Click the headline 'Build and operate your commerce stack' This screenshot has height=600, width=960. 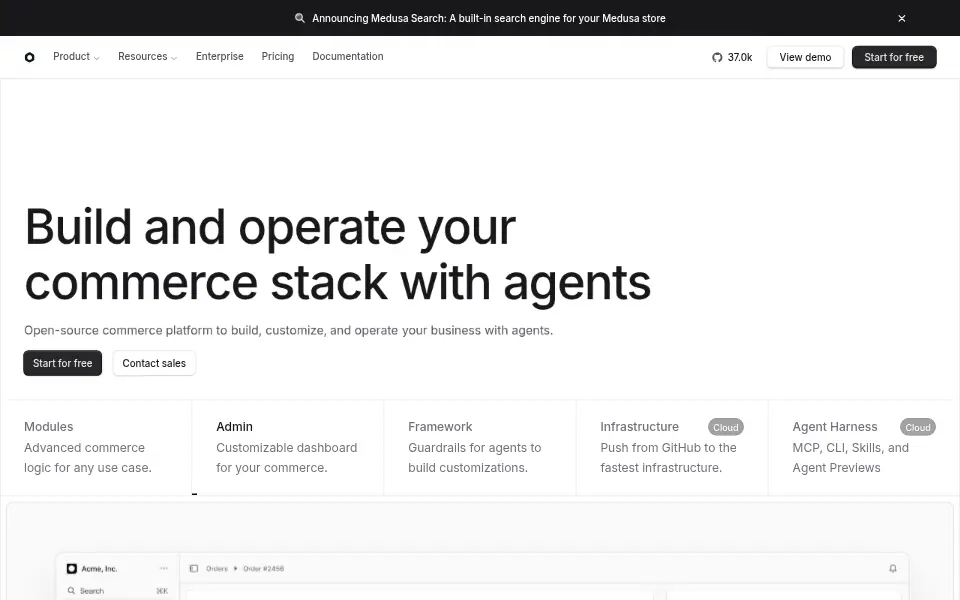[x=337, y=255]
